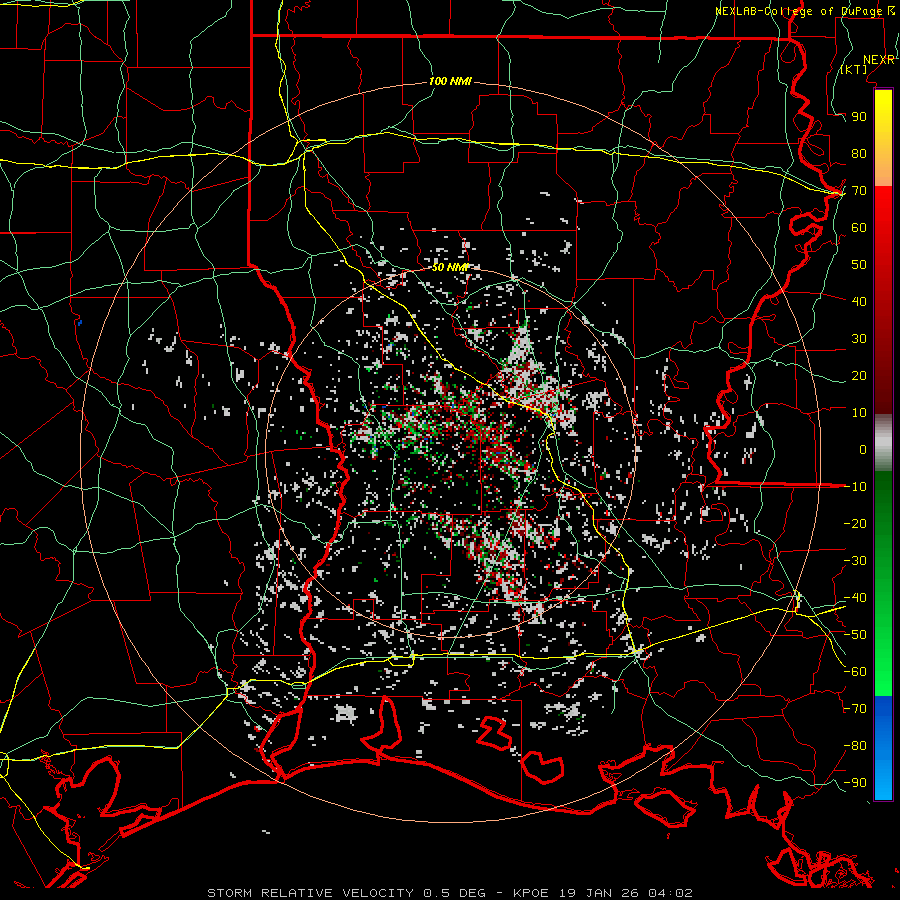Click the -30 value on the velocity scale
Viewport: 900px width, 900px height.
tap(855, 561)
